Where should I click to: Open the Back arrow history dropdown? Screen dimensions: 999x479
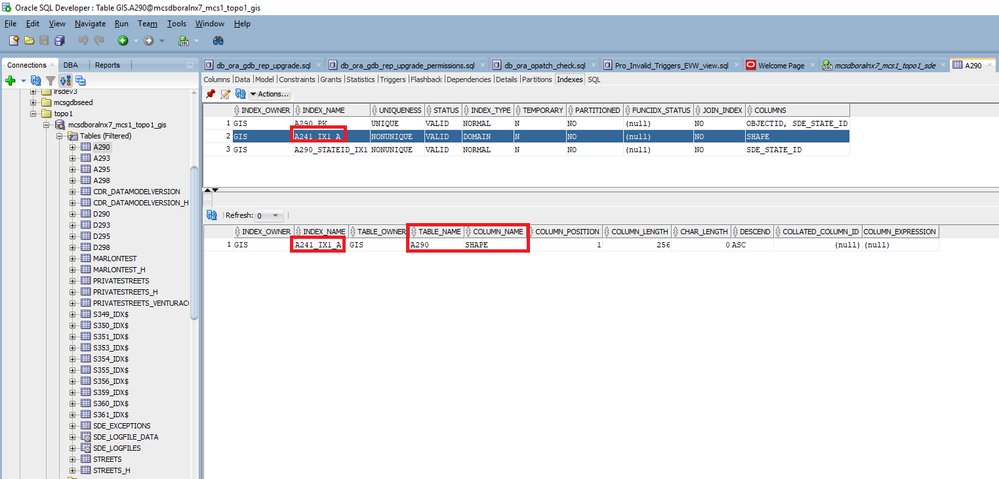tap(136, 41)
